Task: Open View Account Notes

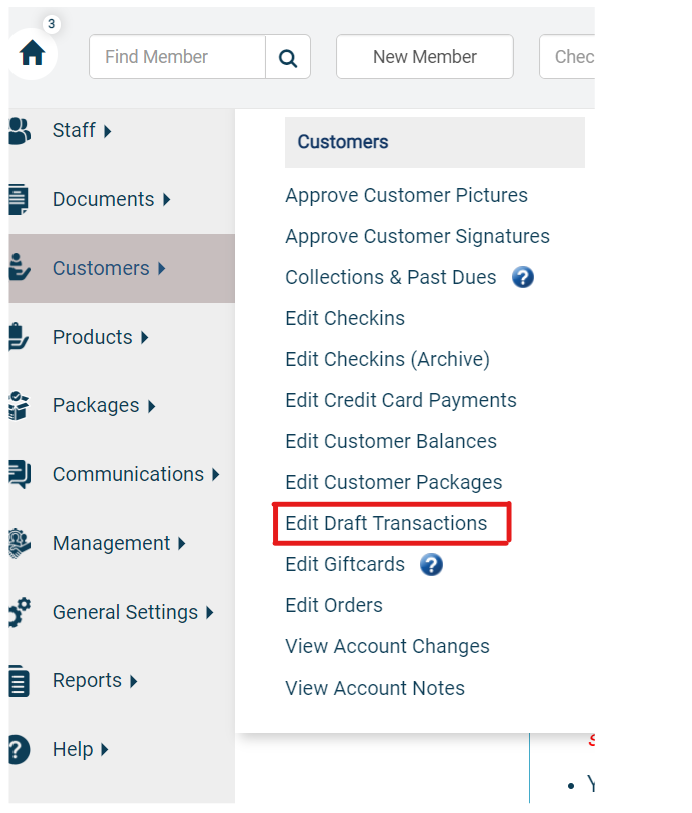Action: 375,689
